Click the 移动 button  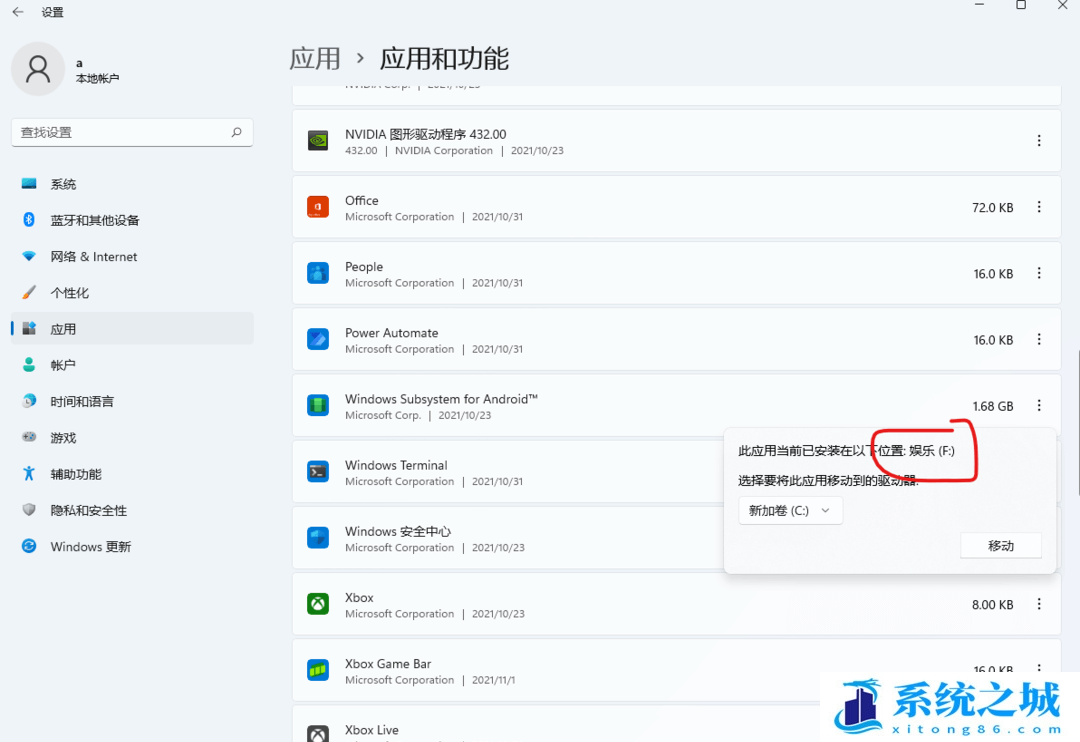[1001, 546]
